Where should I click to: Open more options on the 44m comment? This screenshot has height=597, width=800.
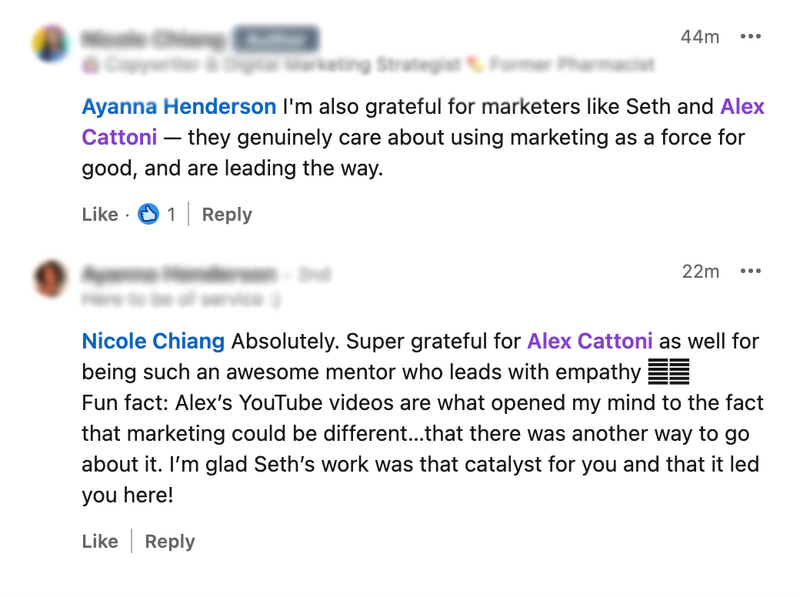(750, 37)
